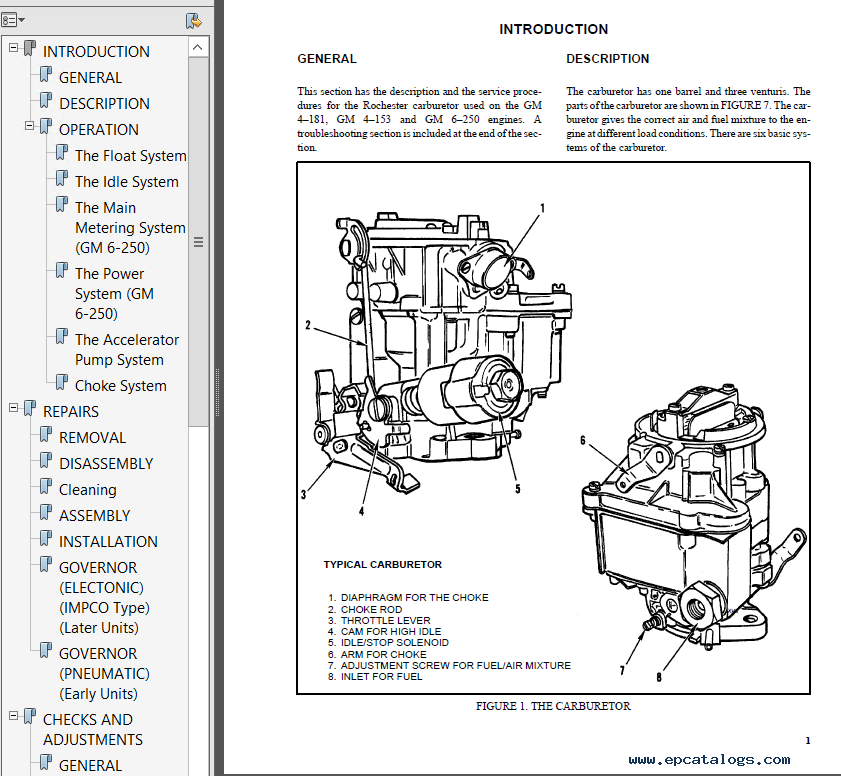Viewport: 841px width, 776px height.
Task: Click the bookmark icon beside The Power System
Action: 62,270
